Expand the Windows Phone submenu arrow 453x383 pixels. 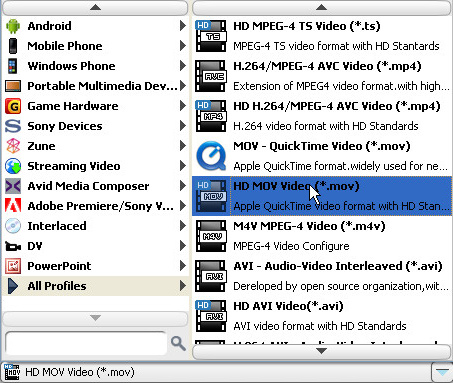[x=183, y=66]
